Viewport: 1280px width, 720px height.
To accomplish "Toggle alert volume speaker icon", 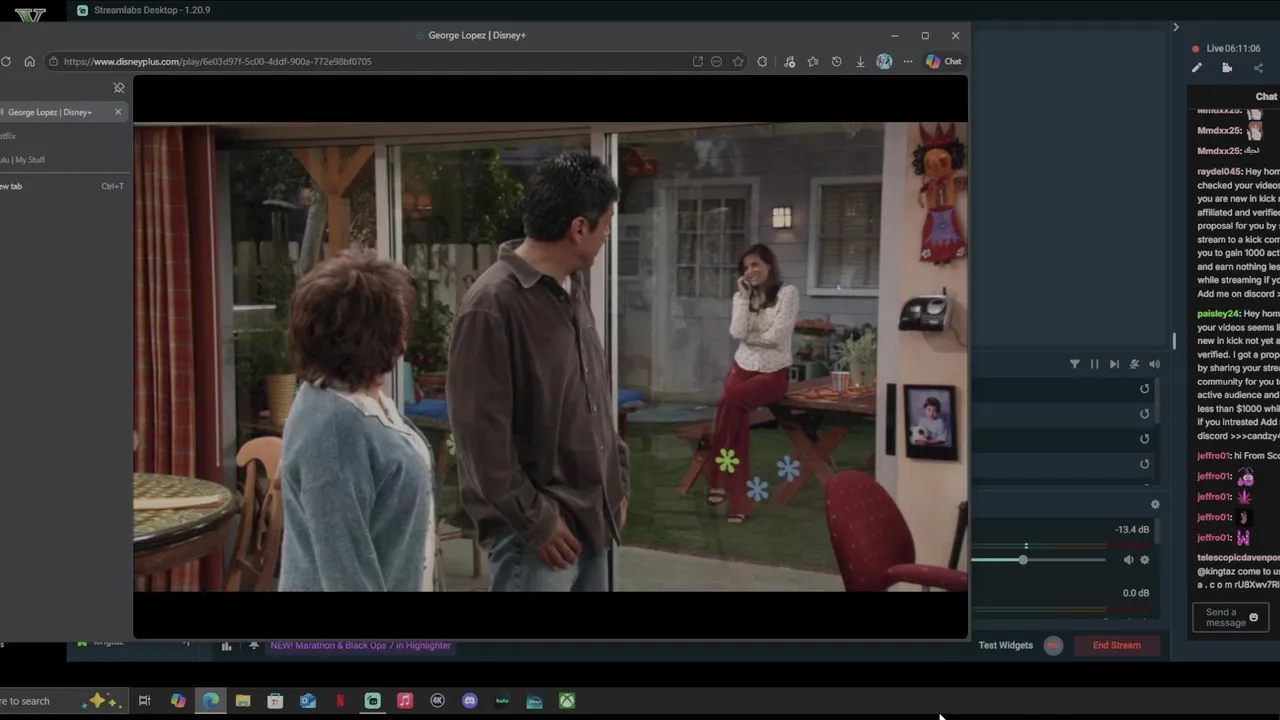I will pos(1154,364).
